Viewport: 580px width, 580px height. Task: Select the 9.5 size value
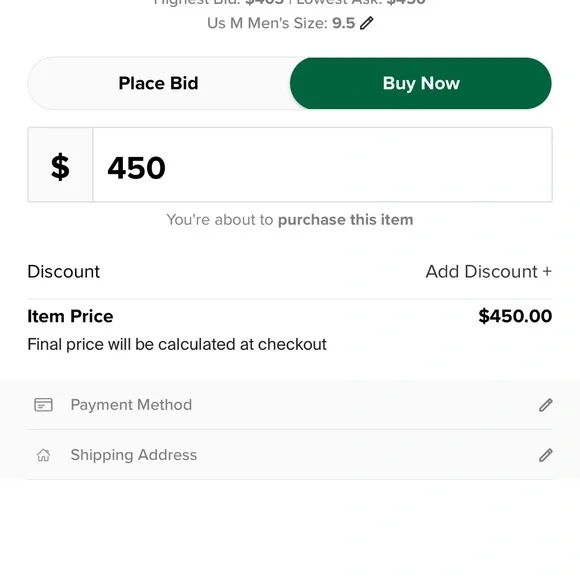pyautogui.click(x=343, y=23)
